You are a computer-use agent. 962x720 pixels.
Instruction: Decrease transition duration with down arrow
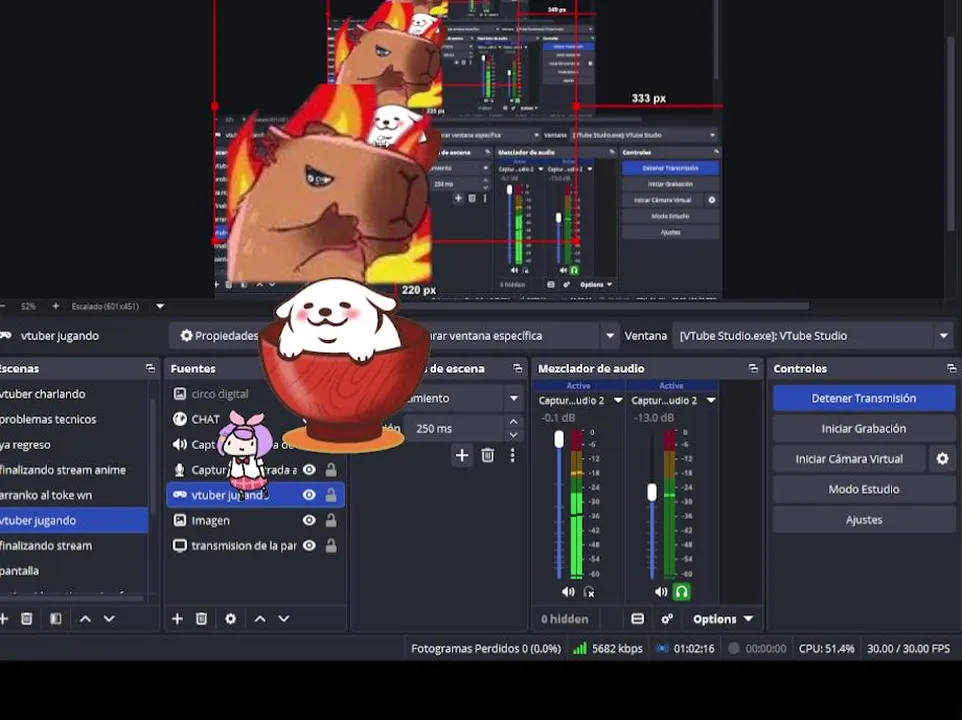tap(514, 435)
